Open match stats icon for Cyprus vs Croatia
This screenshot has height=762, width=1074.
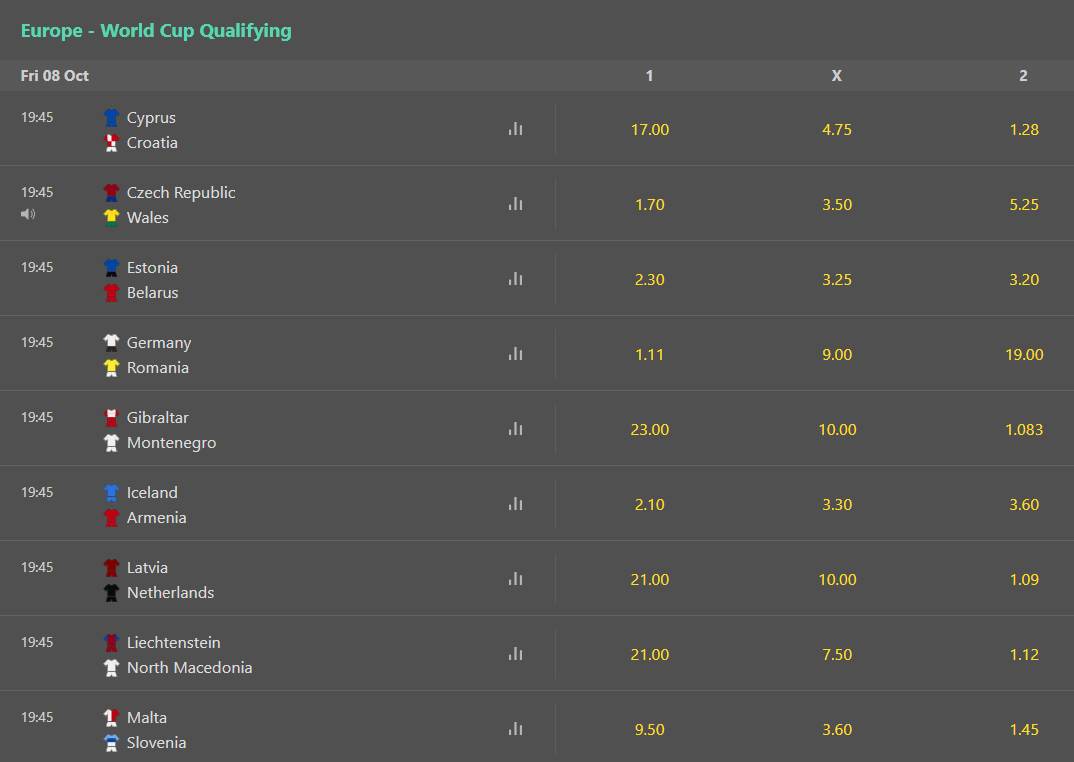516,129
